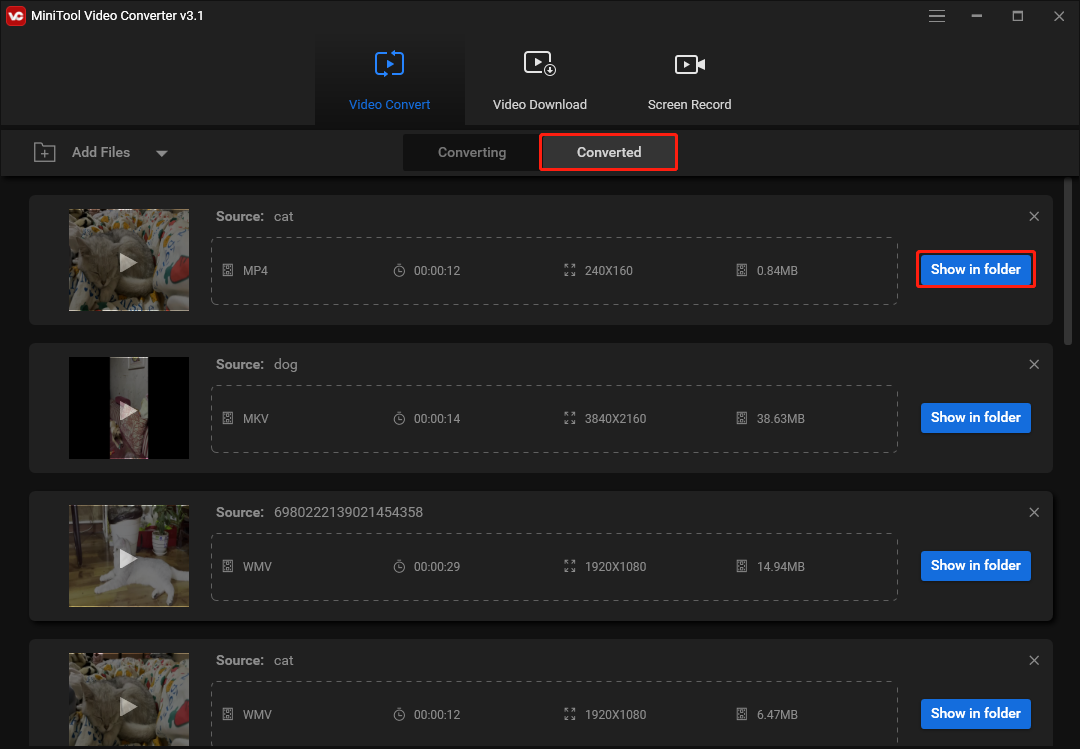Click the '00:00:12' duration of cat MP4
The width and height of the screenshot is (1080, 749).
tap(437, 271)
